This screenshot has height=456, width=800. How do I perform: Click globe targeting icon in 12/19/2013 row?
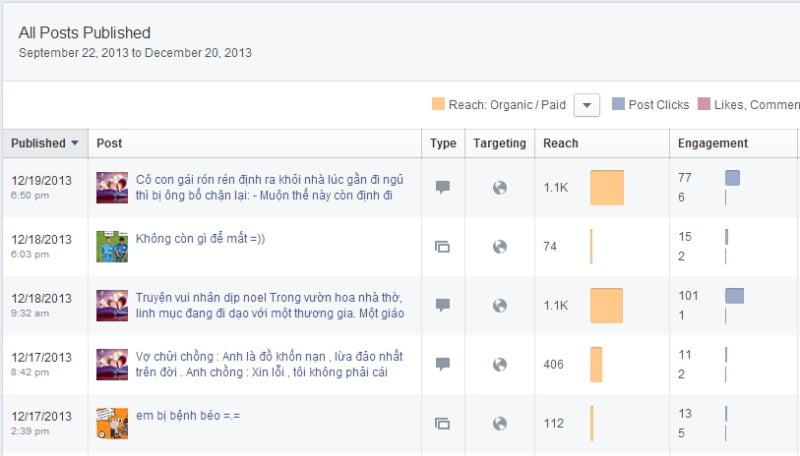tap(500, 187)
